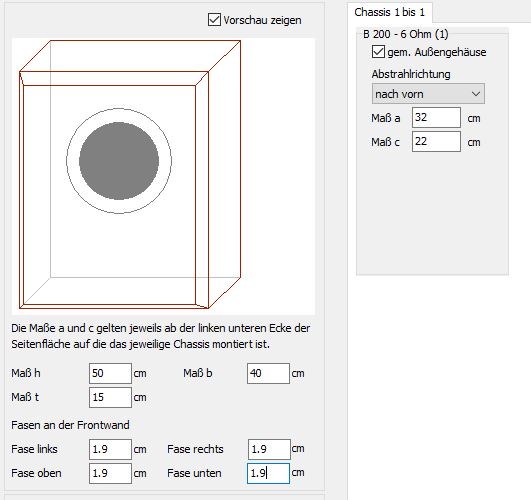Click the enclosure preview top face
The image size is (531, 500).
pos(130,56)
